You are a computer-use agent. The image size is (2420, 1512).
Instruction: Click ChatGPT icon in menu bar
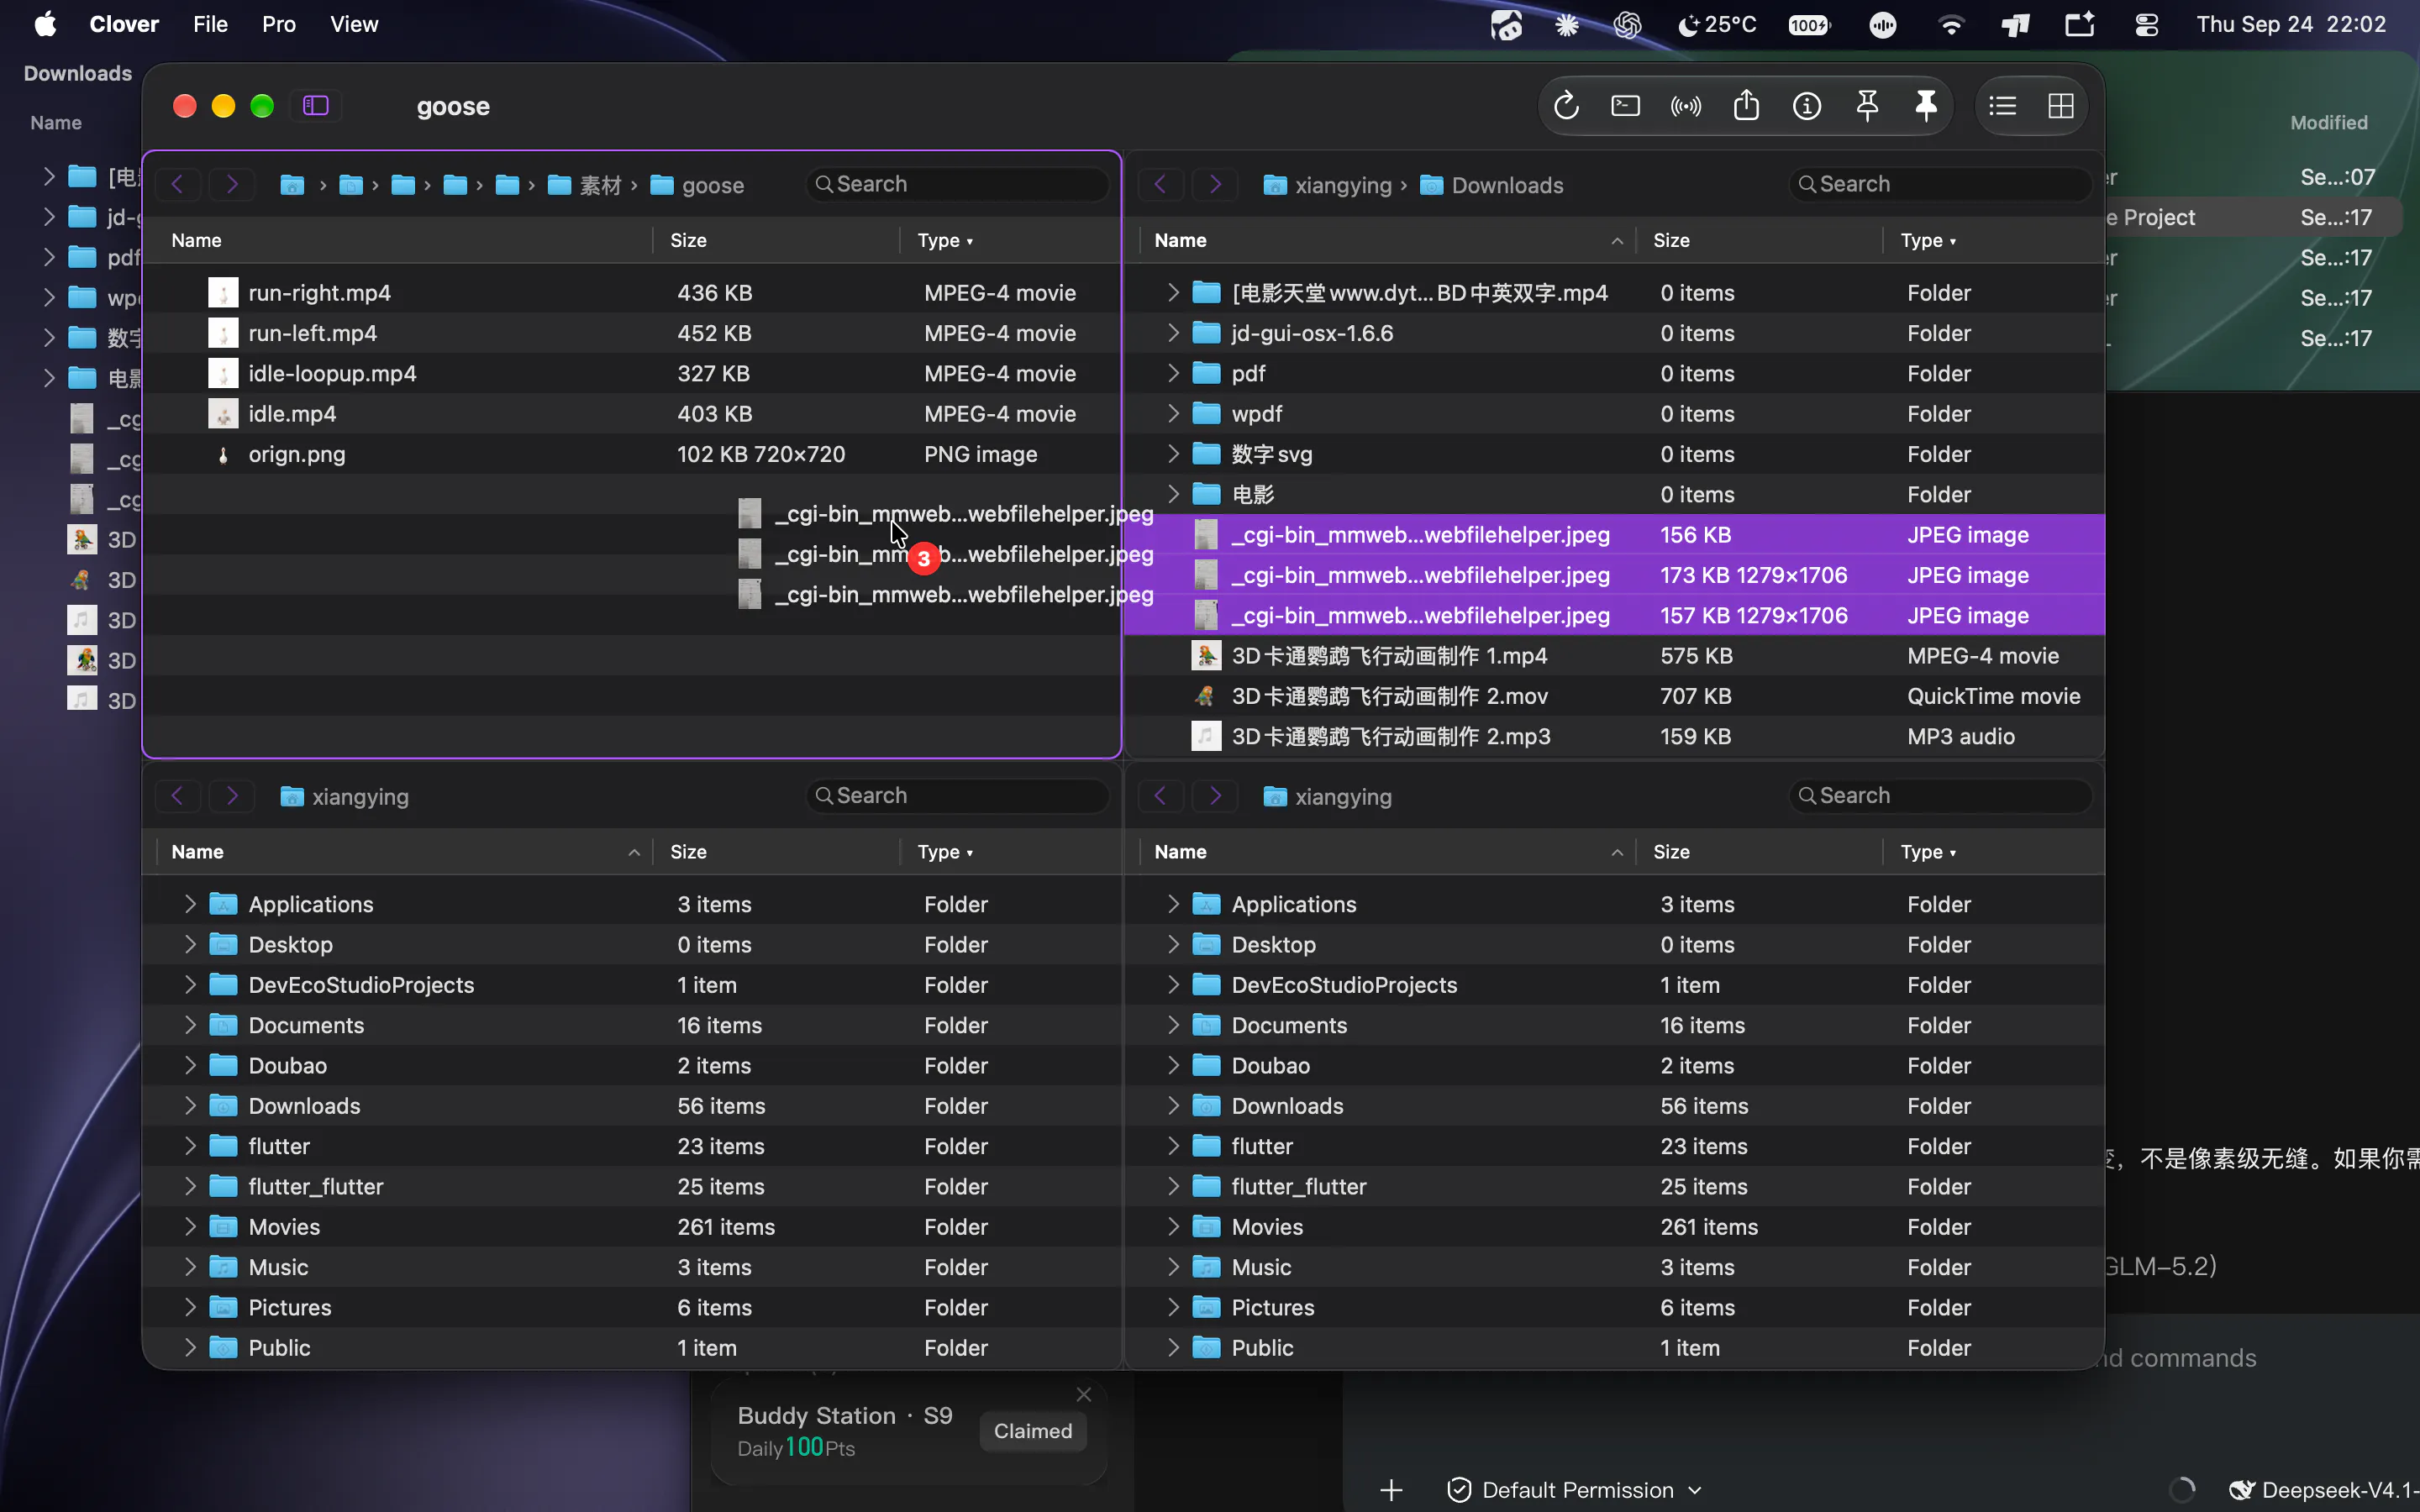click(x=1627, y=25)
